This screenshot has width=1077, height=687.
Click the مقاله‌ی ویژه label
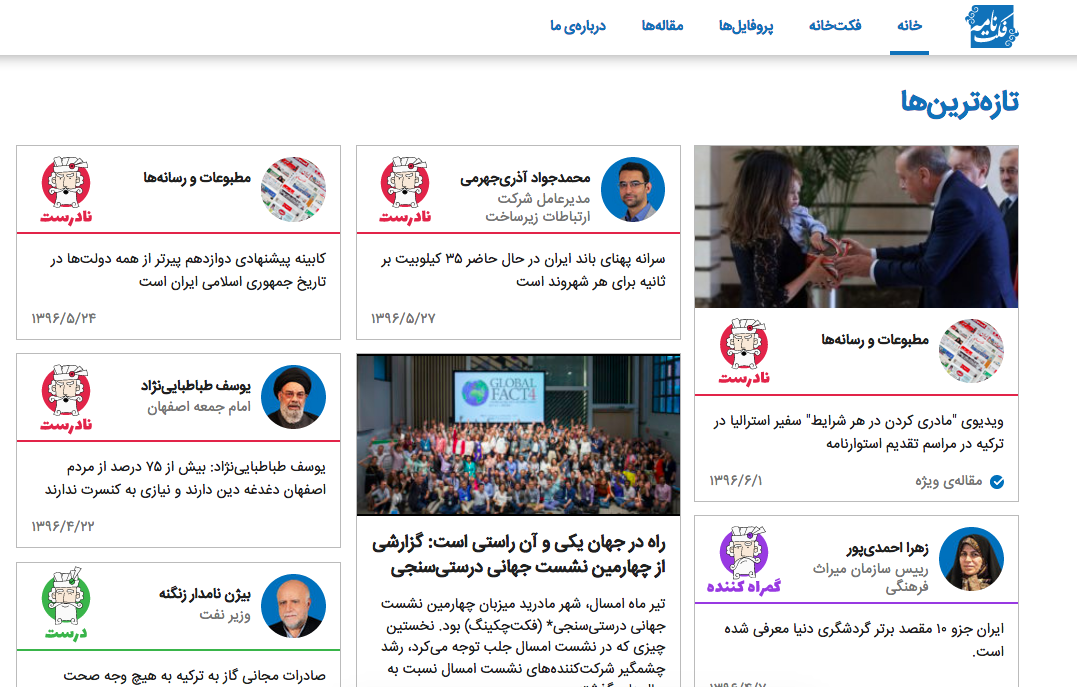pos(949,481)
